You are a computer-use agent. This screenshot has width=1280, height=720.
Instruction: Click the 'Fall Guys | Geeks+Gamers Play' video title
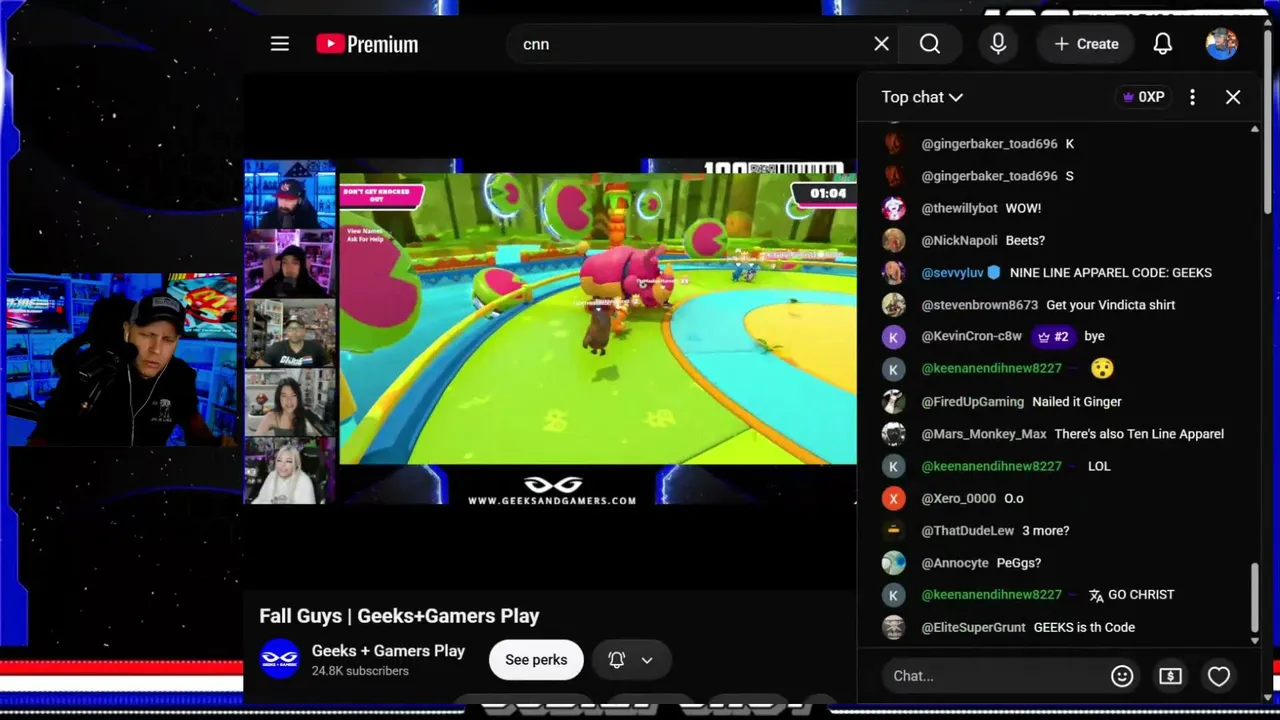pos(399,616)
